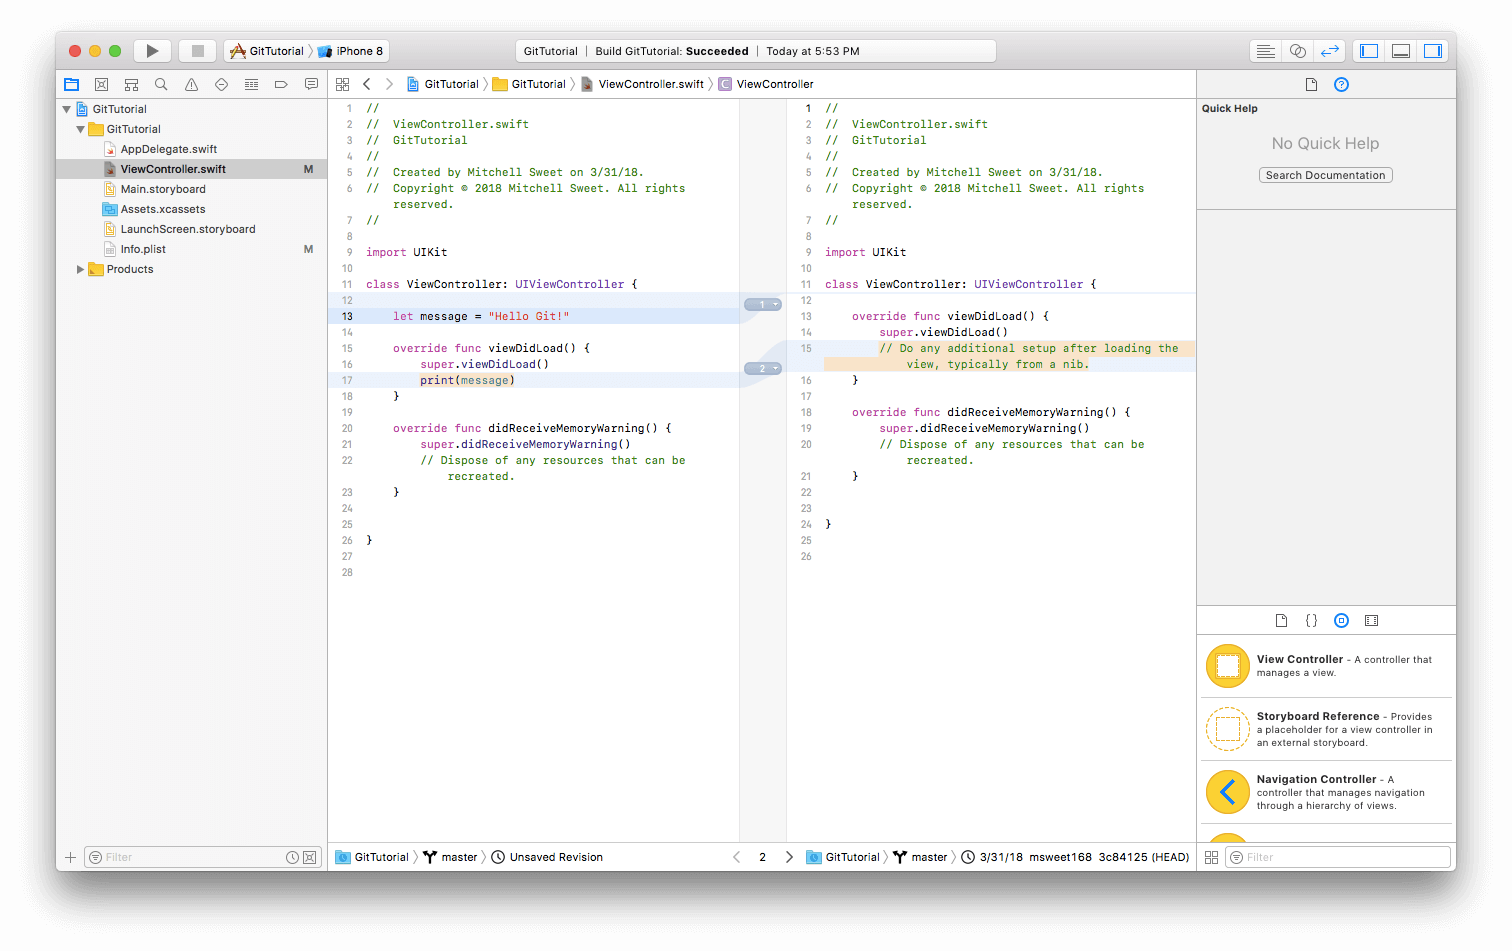
Task: Open Main.storyboard in the navigator
Action: point(163,189)
